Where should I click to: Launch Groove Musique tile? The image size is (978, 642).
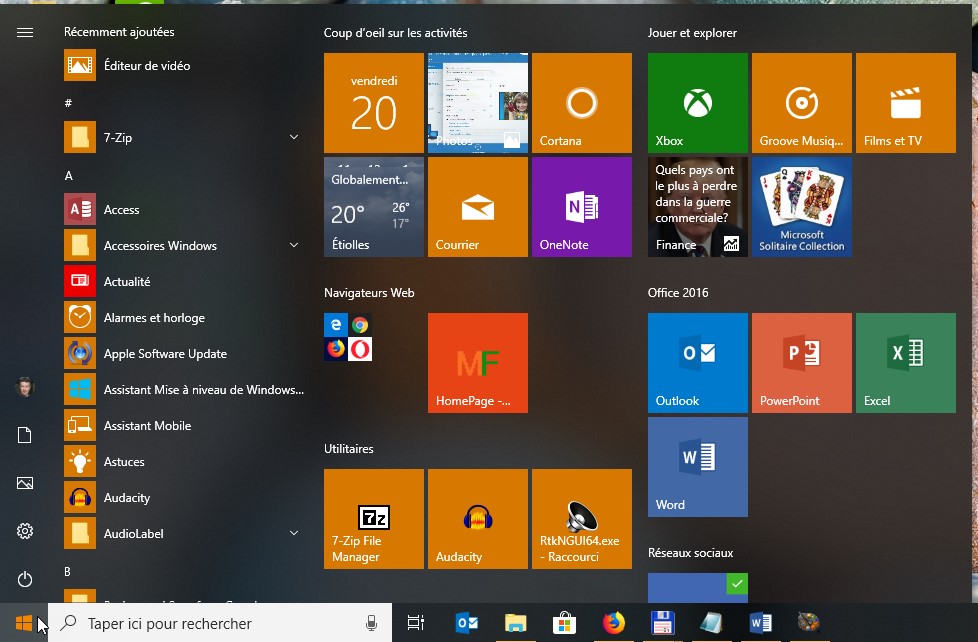pyautogui.click(x=801, y=103)
